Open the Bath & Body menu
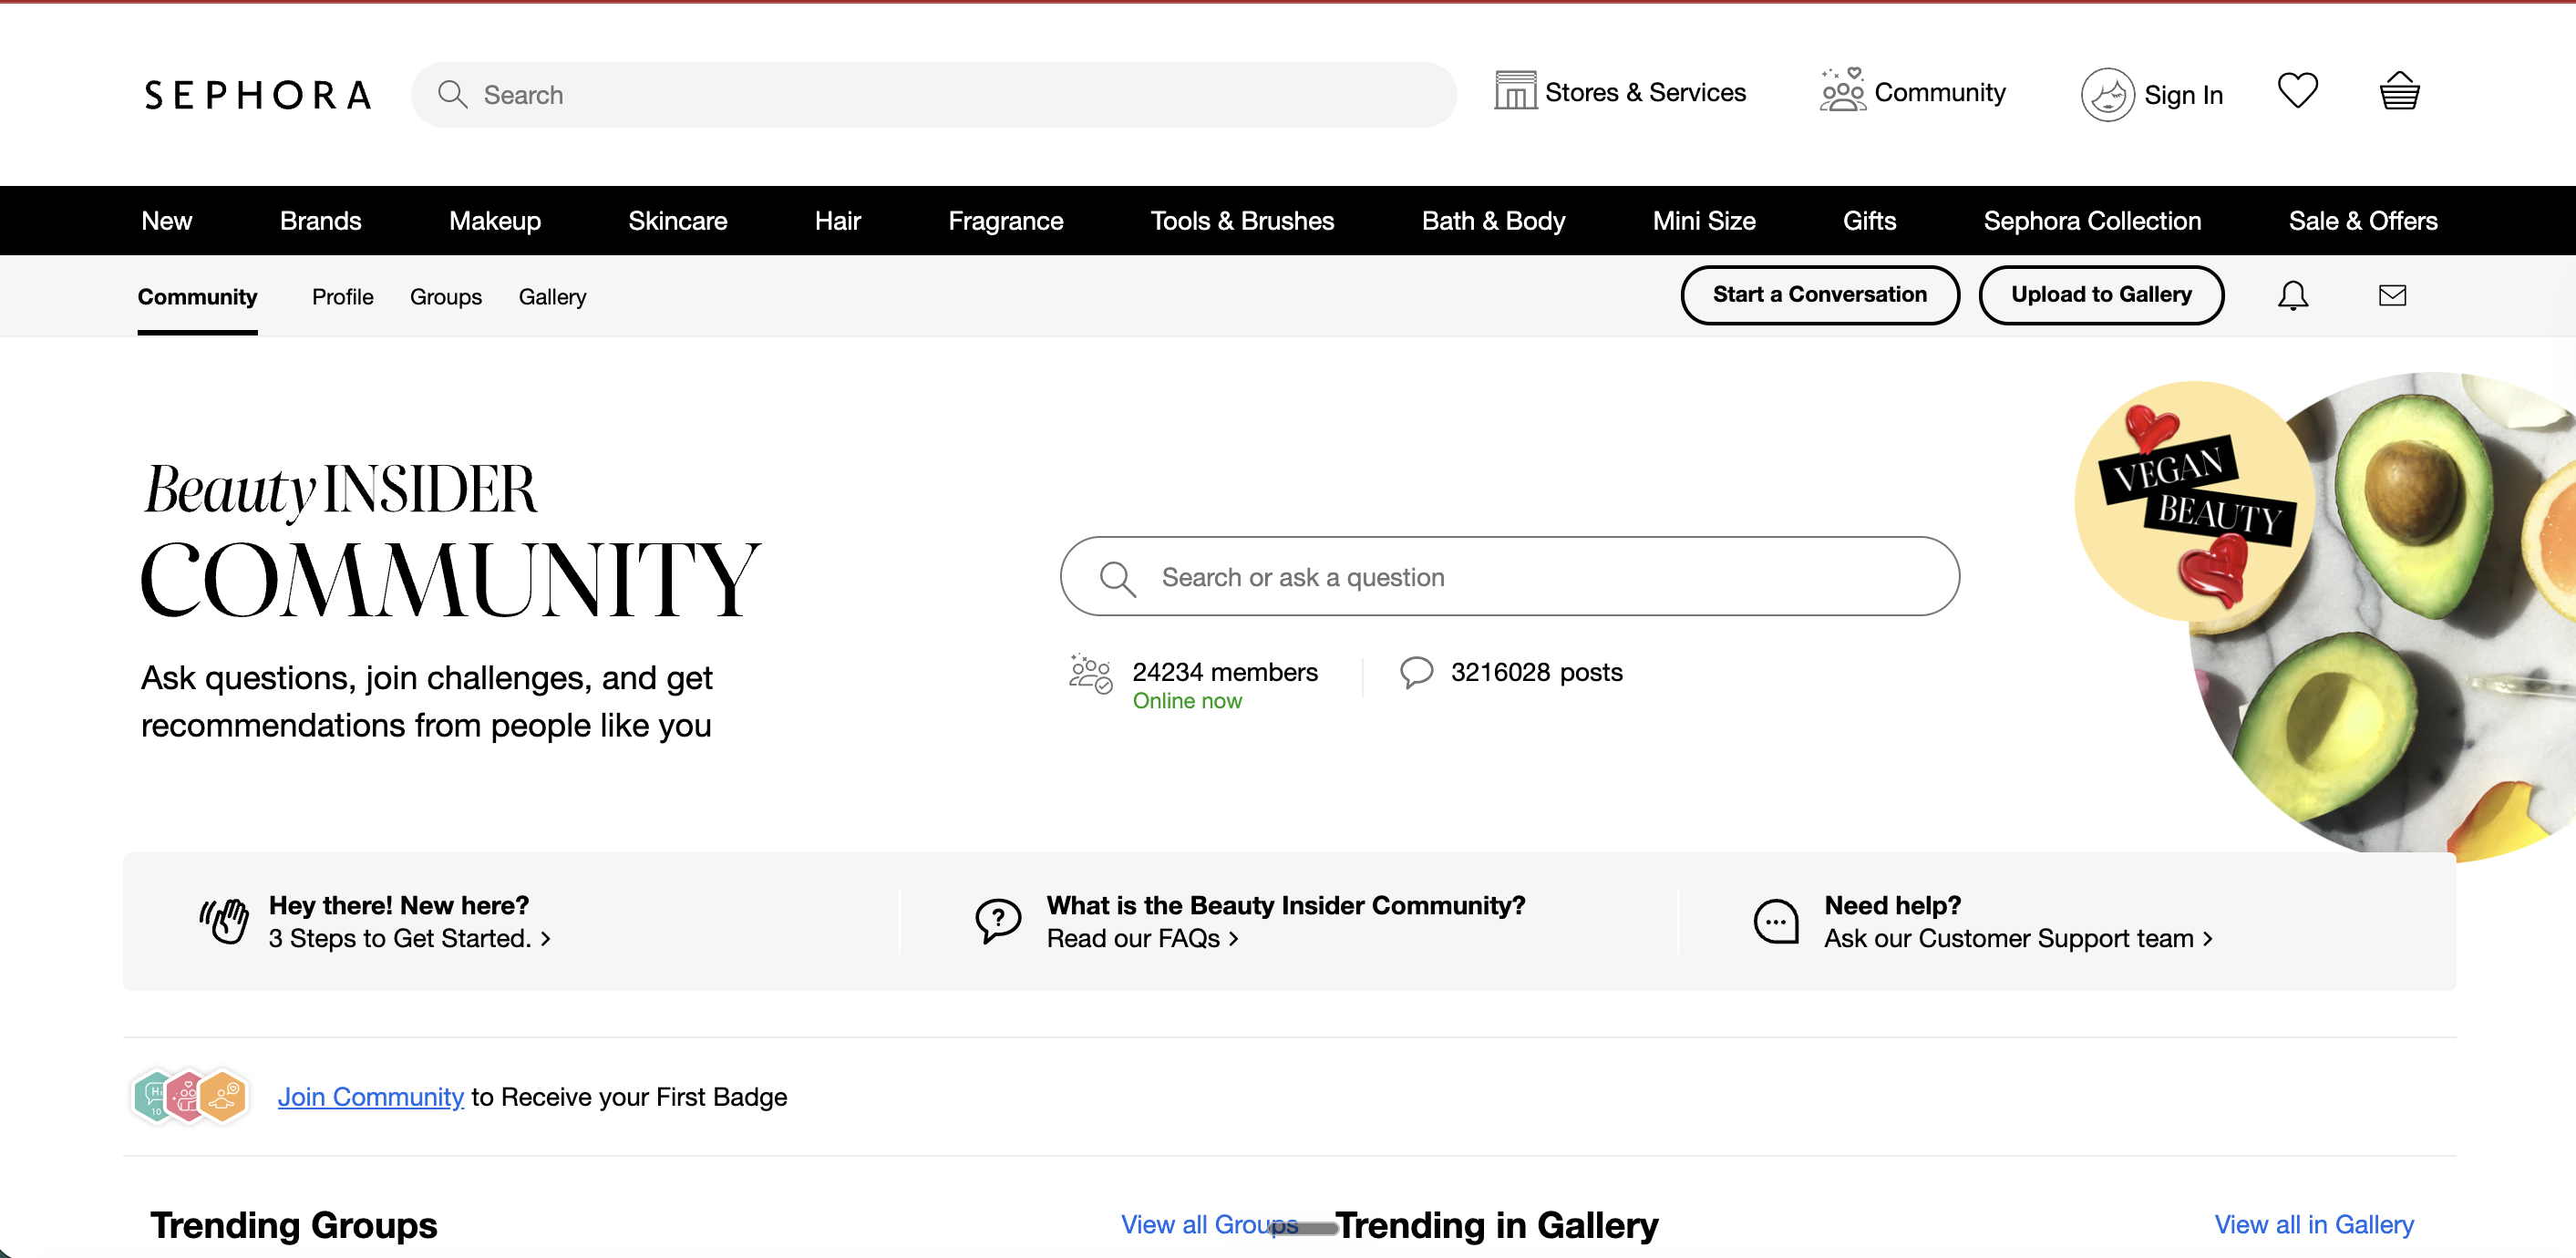The height and width of the screenshot is (1258, 2576). pyautogui.click(x=1494, y=221)
